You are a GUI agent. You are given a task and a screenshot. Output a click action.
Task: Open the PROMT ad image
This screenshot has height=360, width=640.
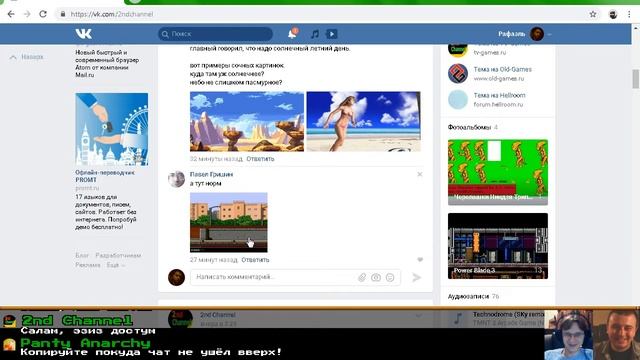[112, 129]
